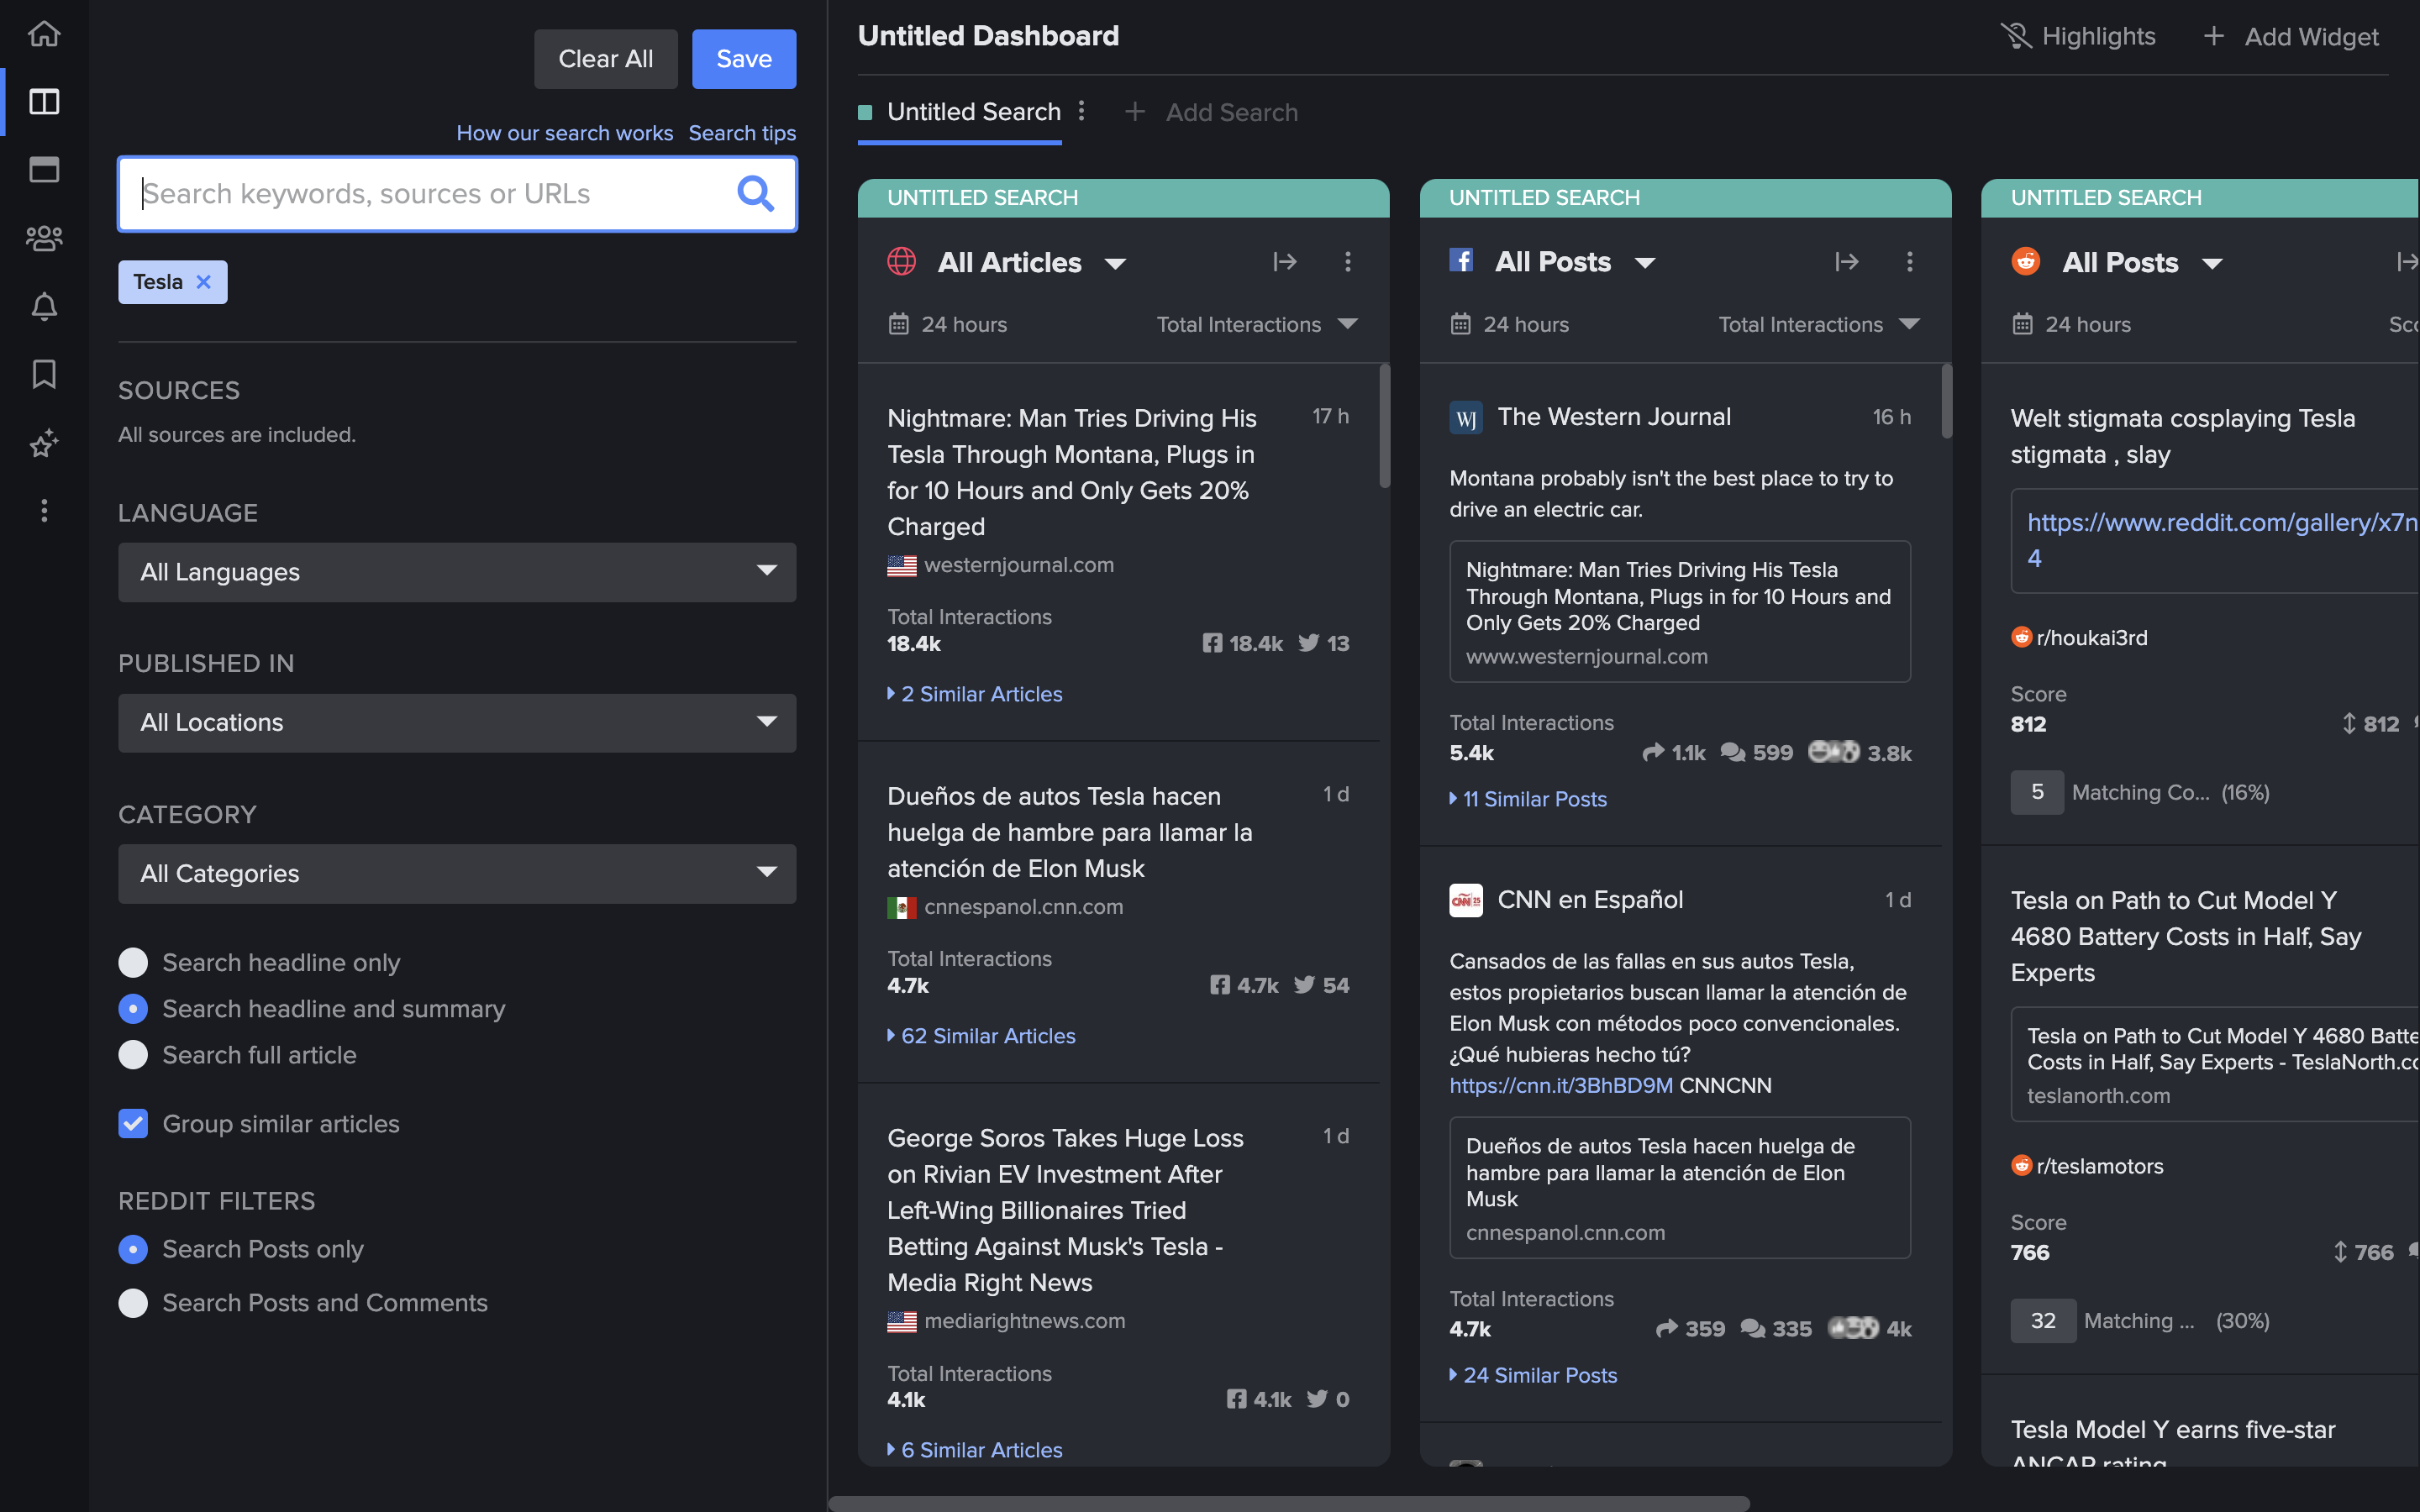Click the calendar icon in All Articles column
This screenshot has height=1512, width=2420.
click(x=899, y=324)
